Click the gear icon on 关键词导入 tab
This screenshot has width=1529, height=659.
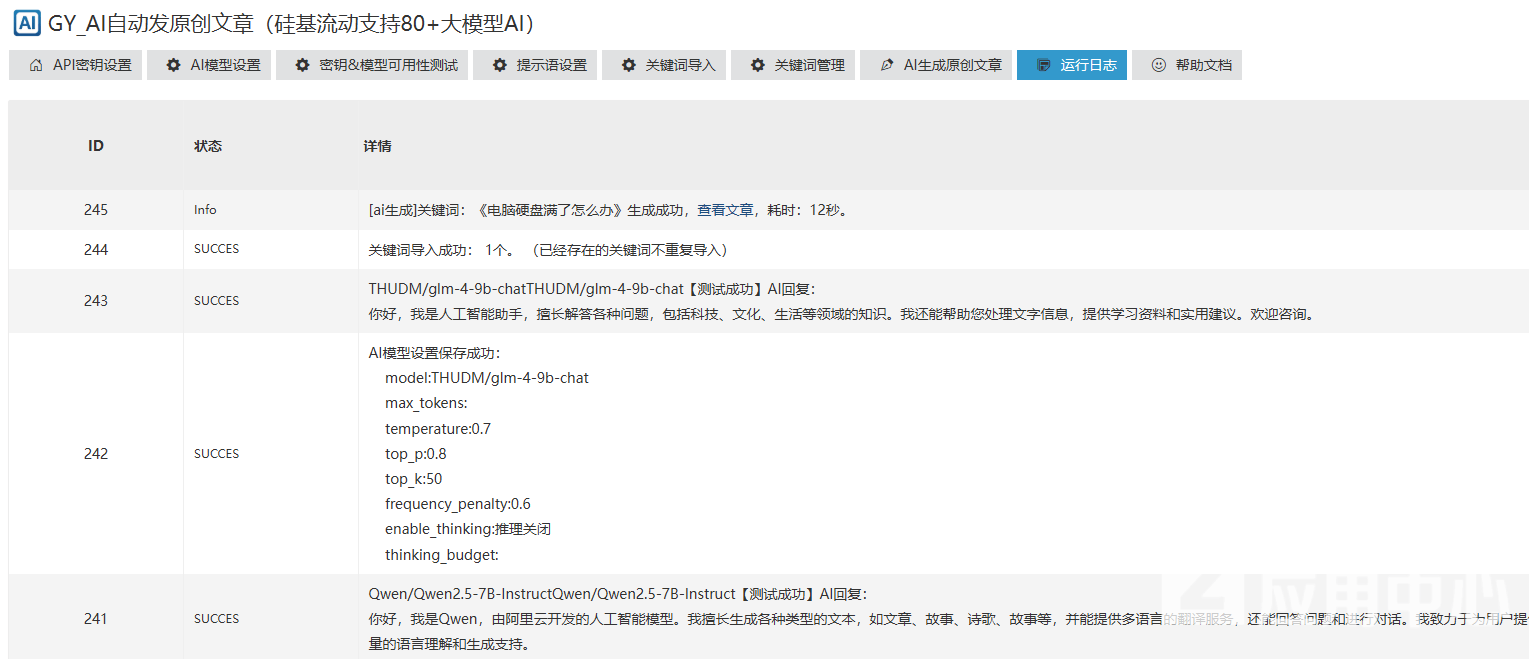(x=629, y=66)
